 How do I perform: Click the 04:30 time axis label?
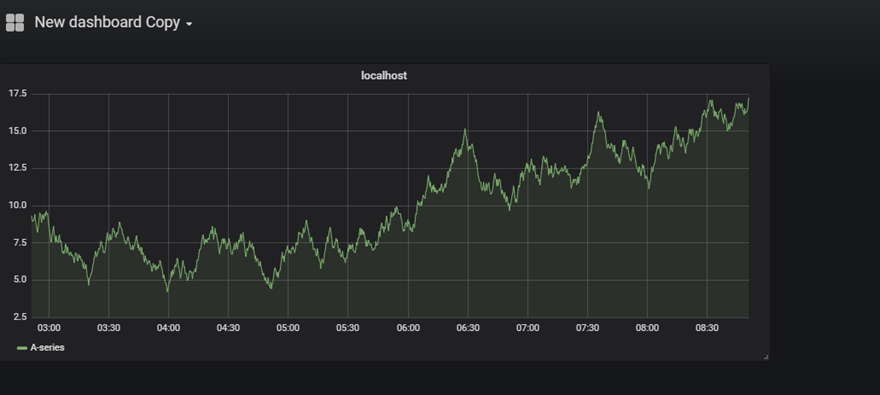pyautogui.click(x=228, y=328)
